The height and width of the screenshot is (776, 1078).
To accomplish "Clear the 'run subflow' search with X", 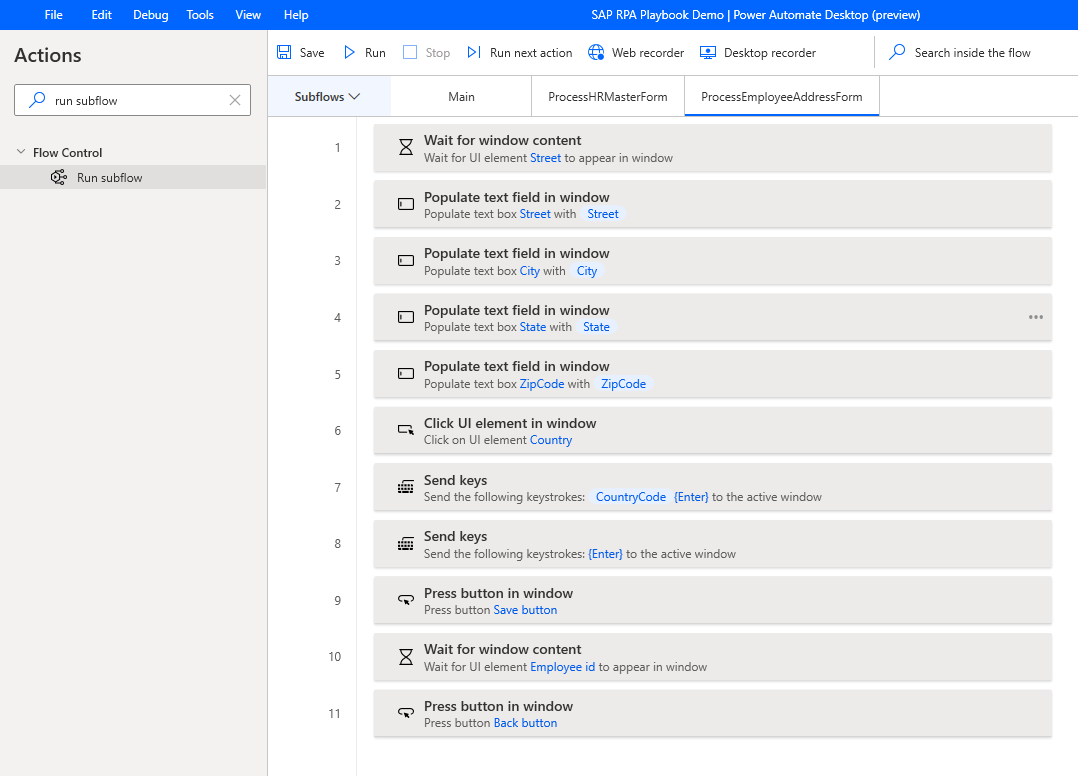I will [x=235, y=100].
